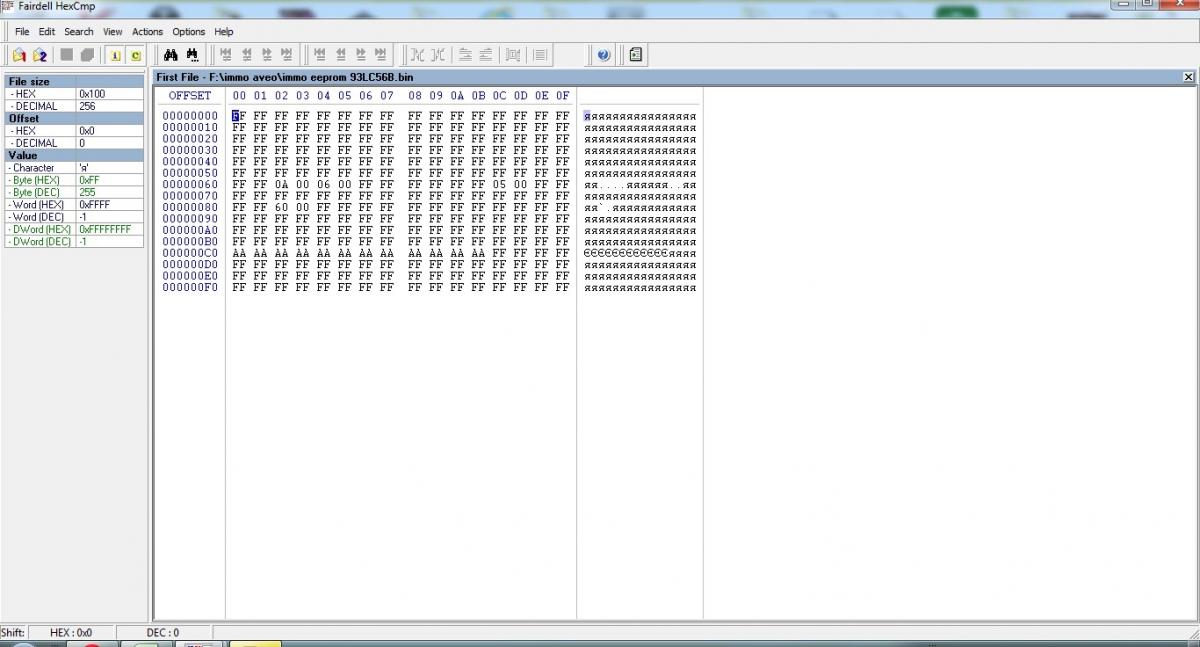Select the 'Offset' panel header

[x=74, y=118]
